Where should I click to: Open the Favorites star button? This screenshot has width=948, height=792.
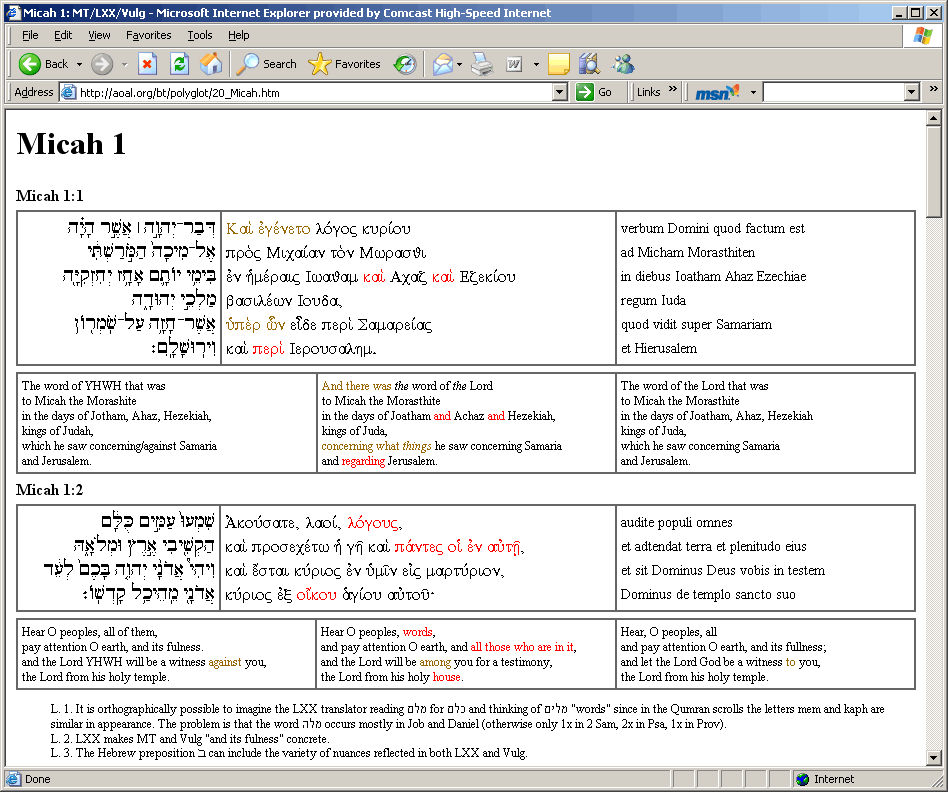pyautogui.click(x=345, y=64)
